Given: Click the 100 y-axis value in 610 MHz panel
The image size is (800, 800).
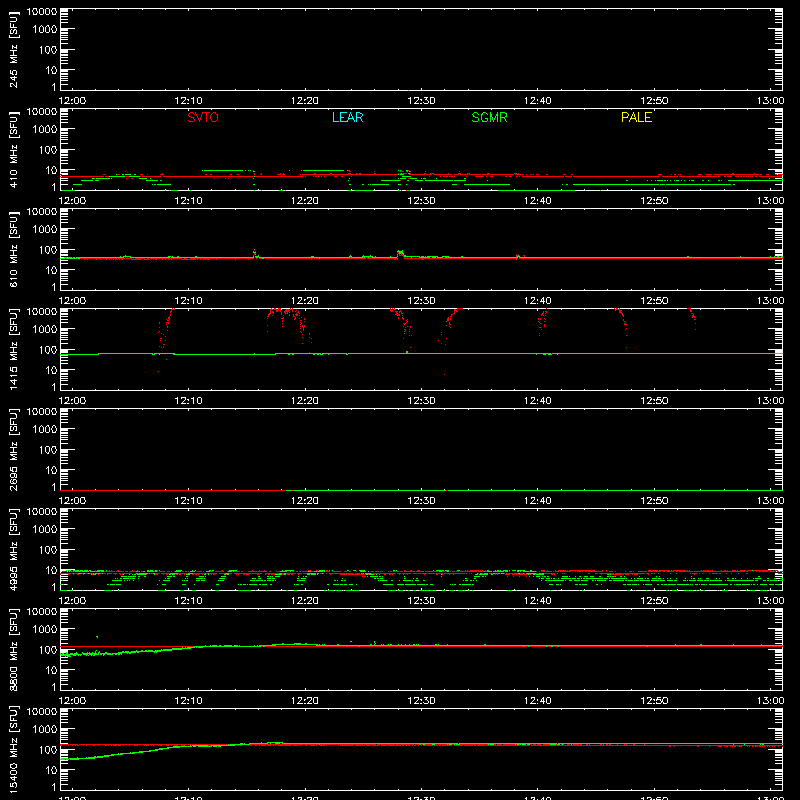Looking at the screenshot, I should [x=48, y=250].
